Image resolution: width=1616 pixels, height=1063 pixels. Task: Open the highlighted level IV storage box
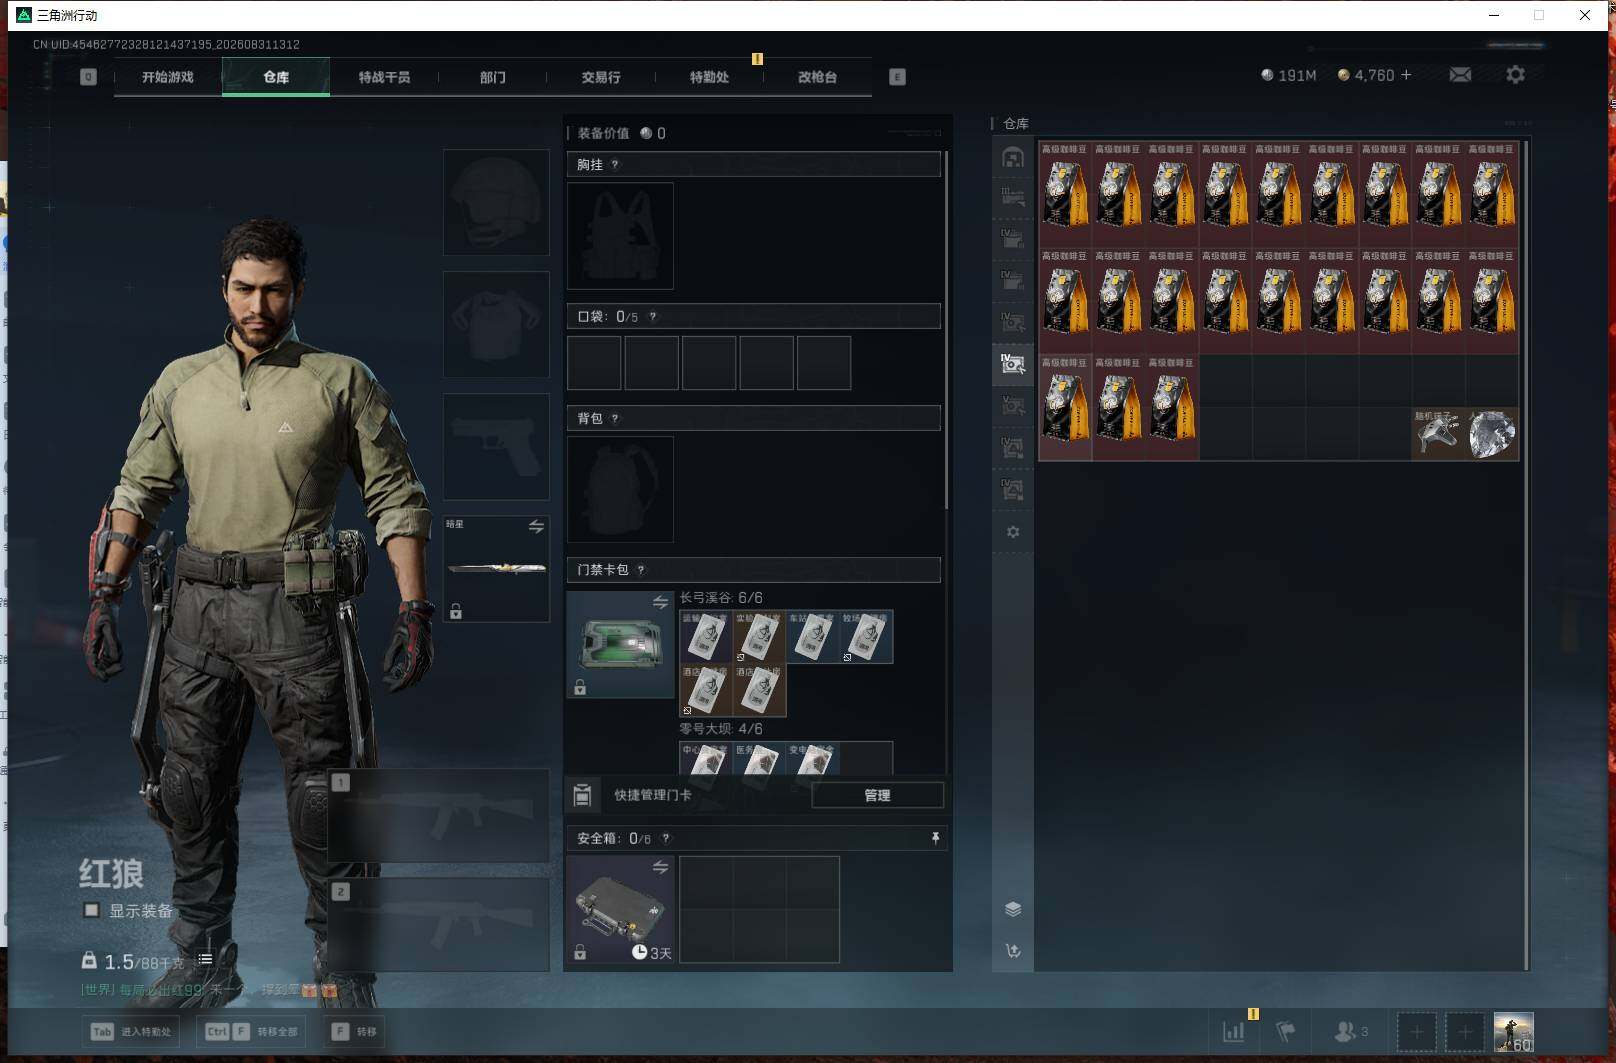pos(1013,364)
